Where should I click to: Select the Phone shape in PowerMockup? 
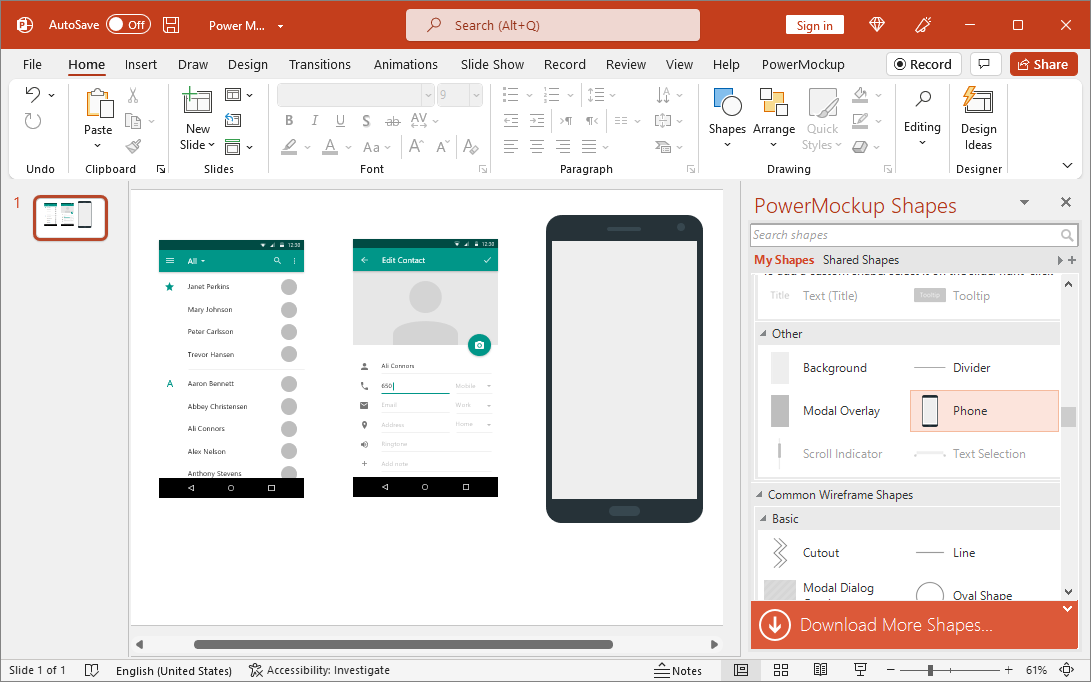[x=984, y=411]
